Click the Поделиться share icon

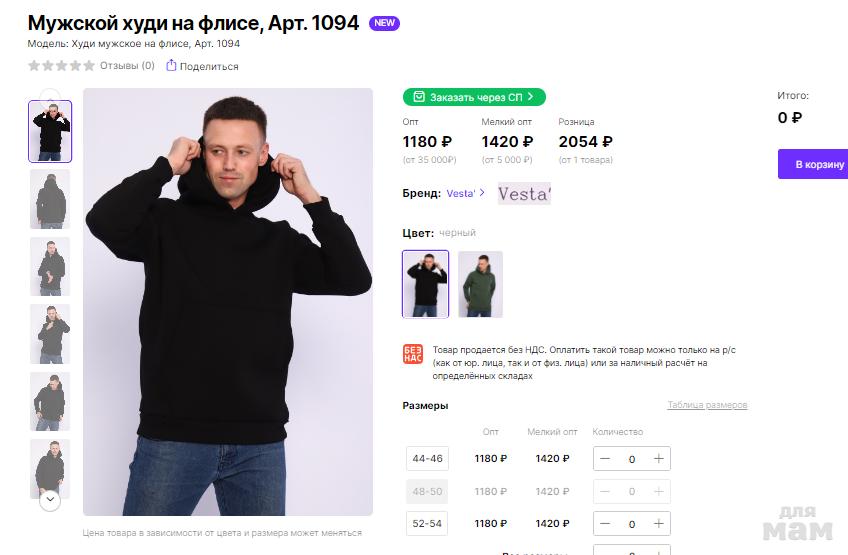(x=171, y=66)
